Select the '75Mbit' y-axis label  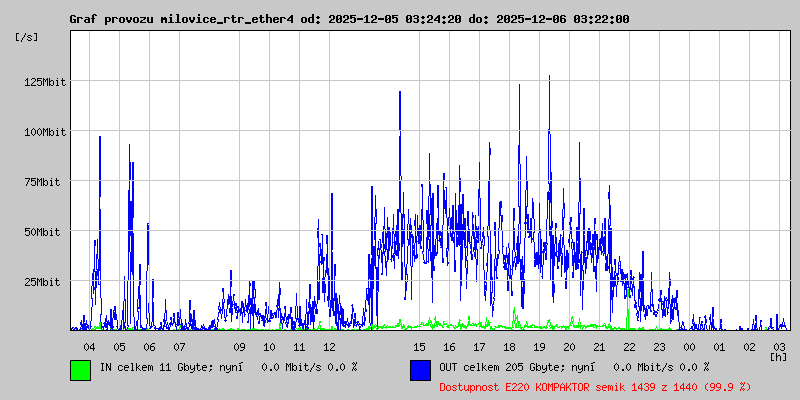[x=42, y=182]
